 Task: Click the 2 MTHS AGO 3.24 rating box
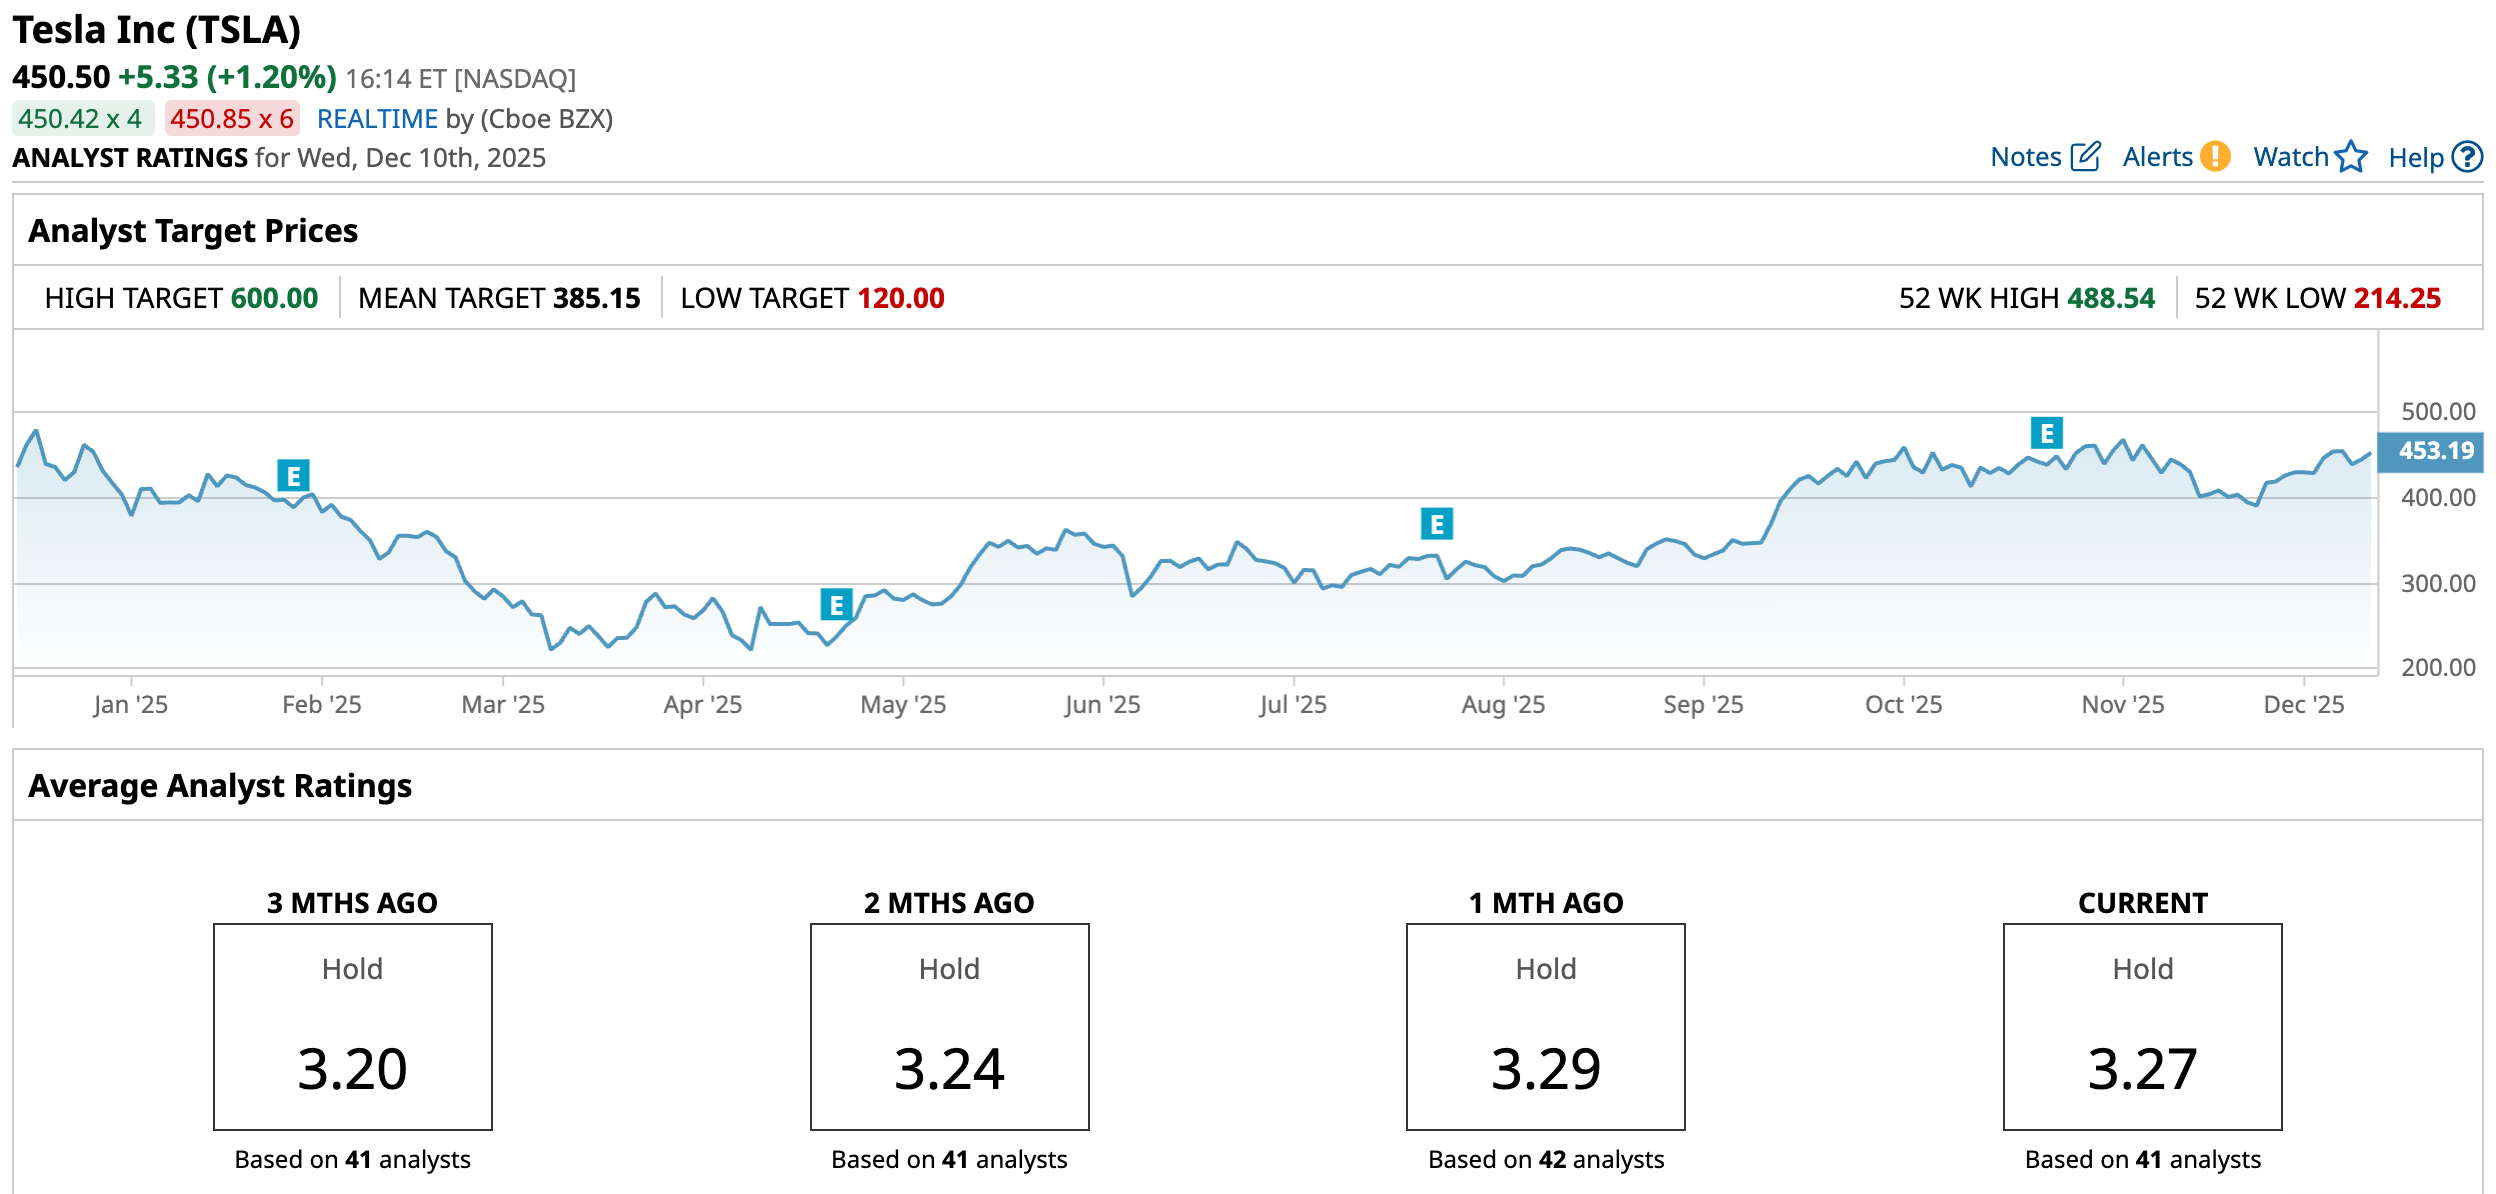point(949,1027)
